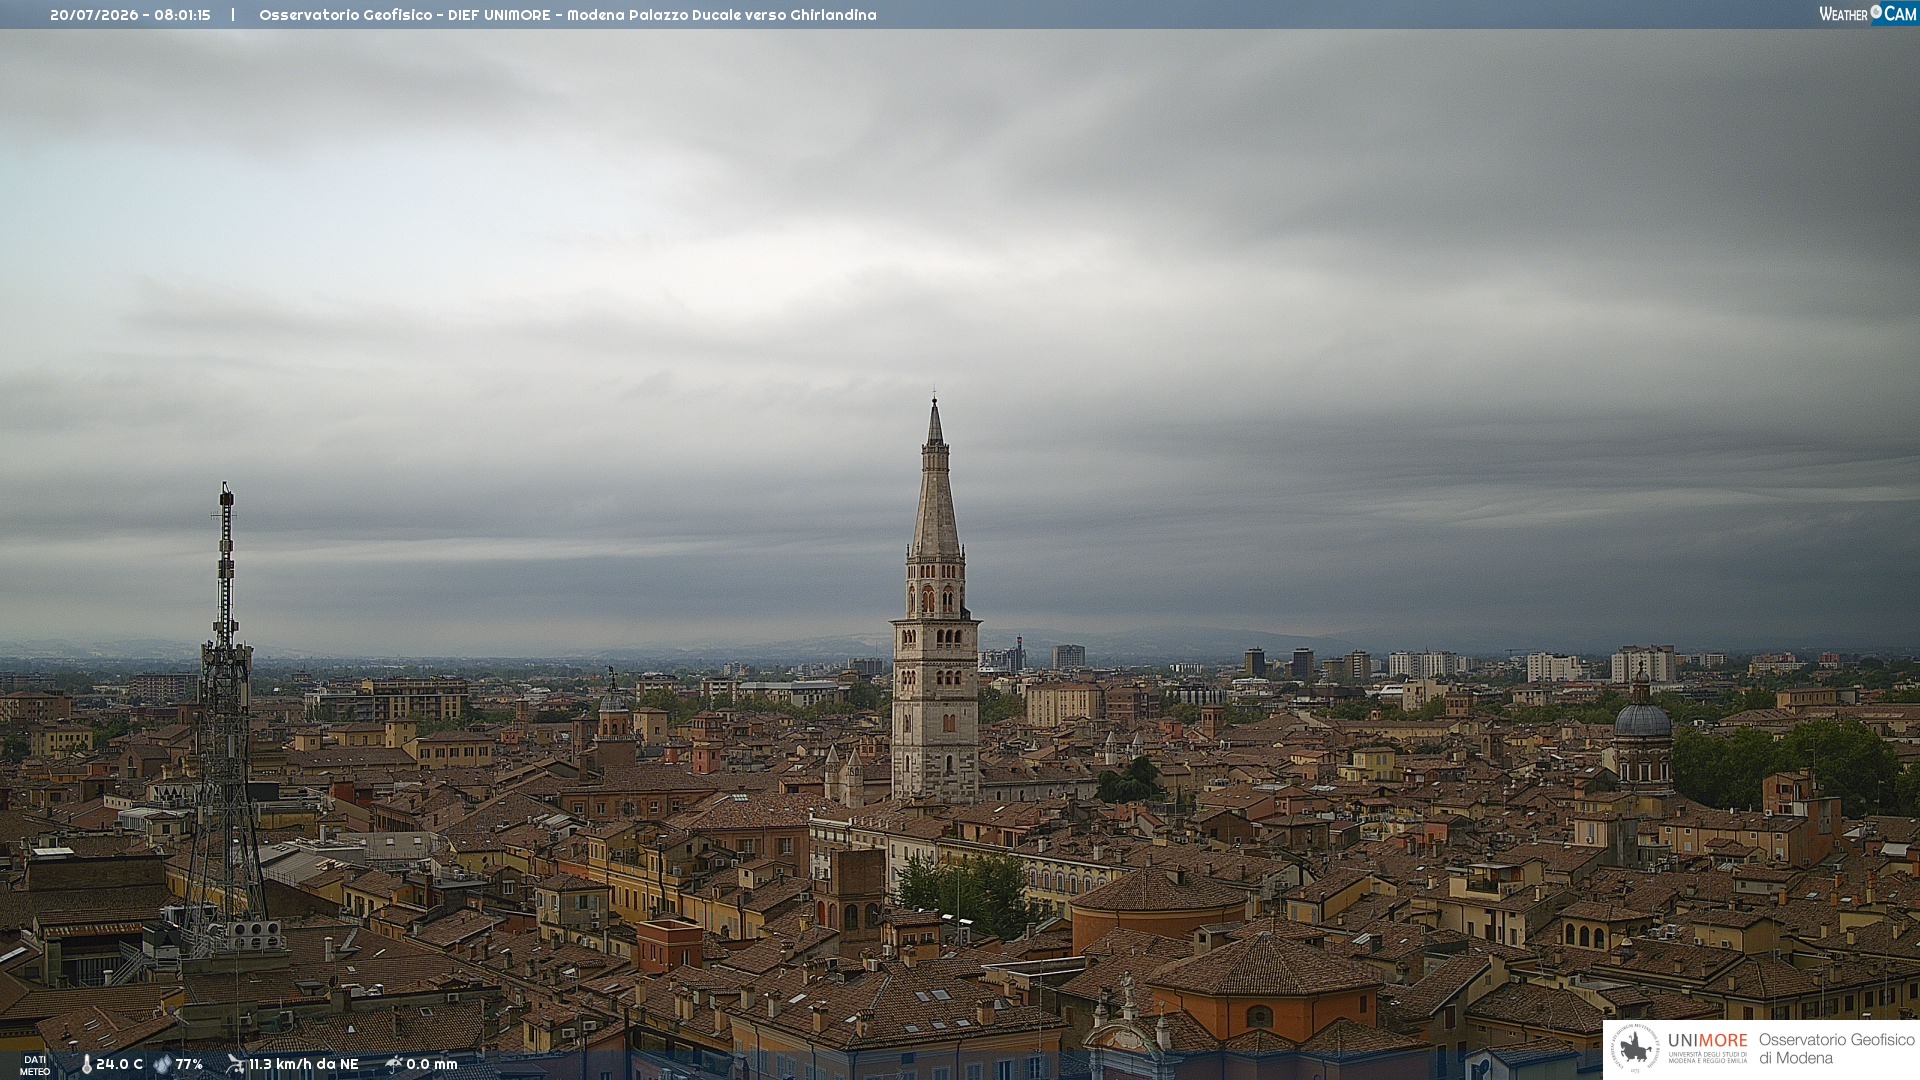The image size is (1920, 1080).
Task: Click the 11.3 km/h da NE wind reading
Action: click(303, 1064)
